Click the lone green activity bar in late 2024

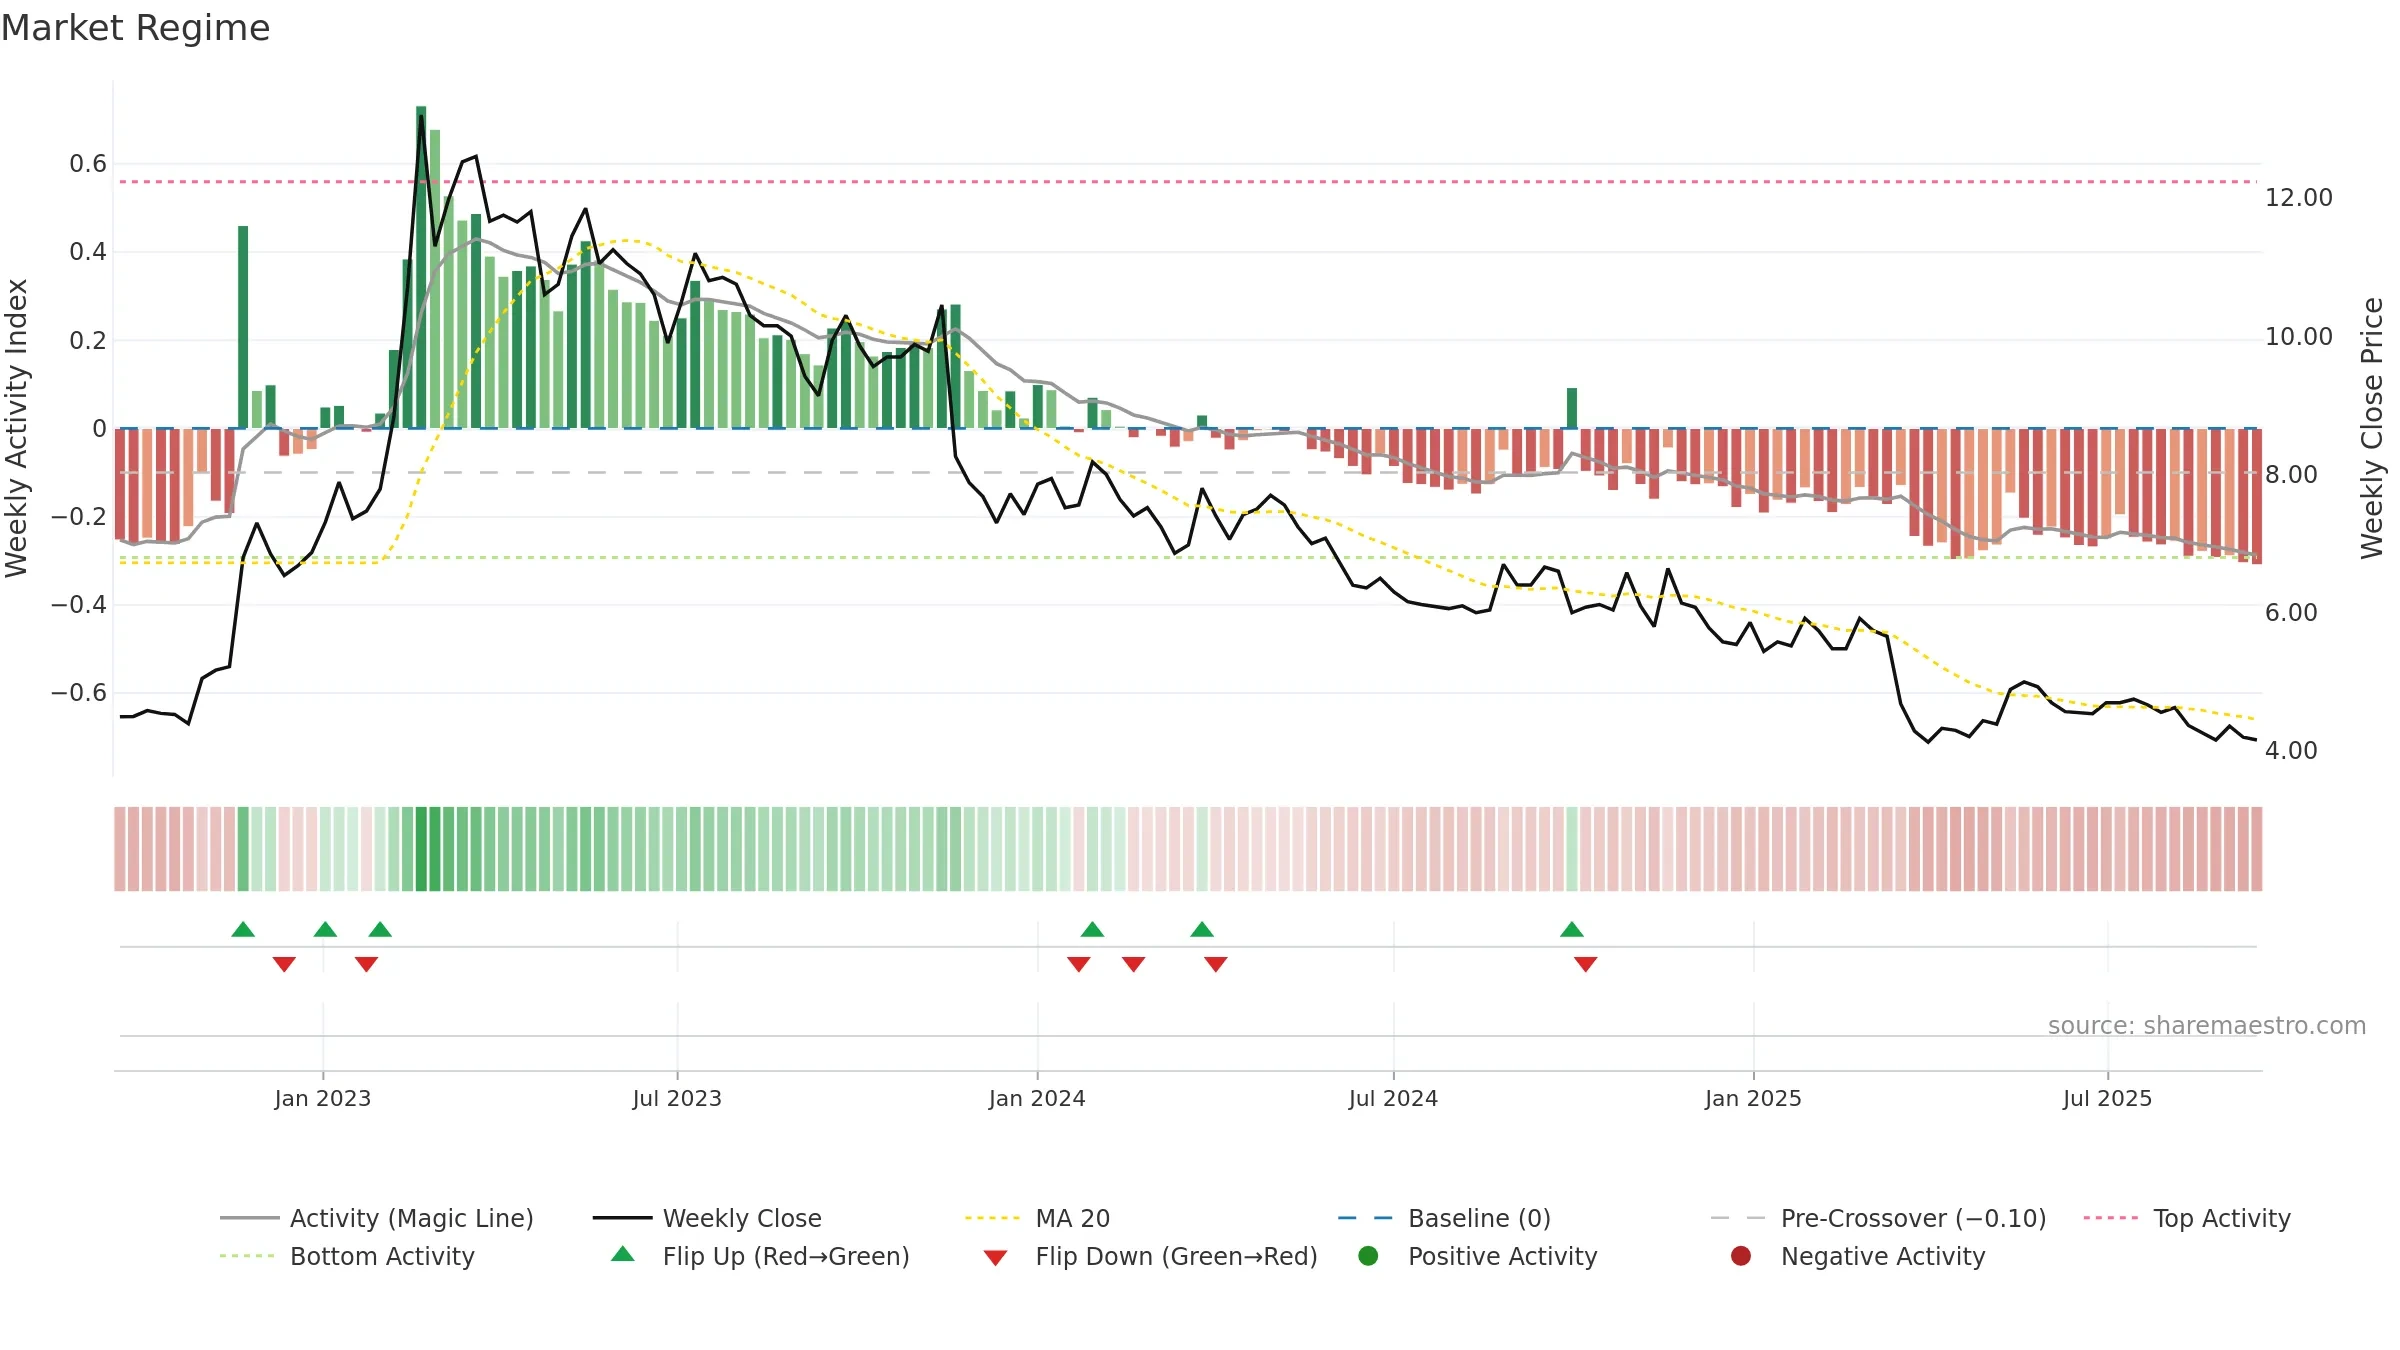click(x=1572, y=408)
